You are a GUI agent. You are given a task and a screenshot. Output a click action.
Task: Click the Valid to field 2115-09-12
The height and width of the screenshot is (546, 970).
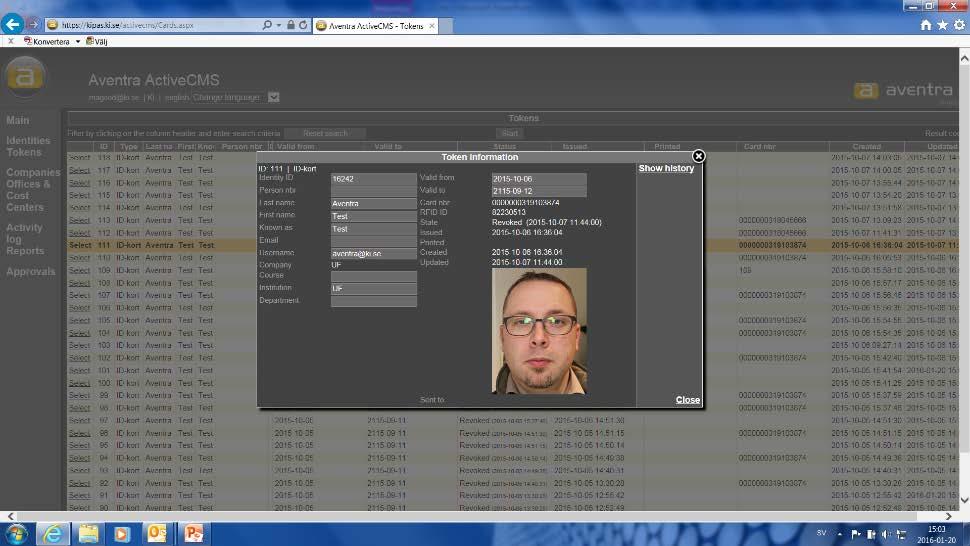(539, 191)
